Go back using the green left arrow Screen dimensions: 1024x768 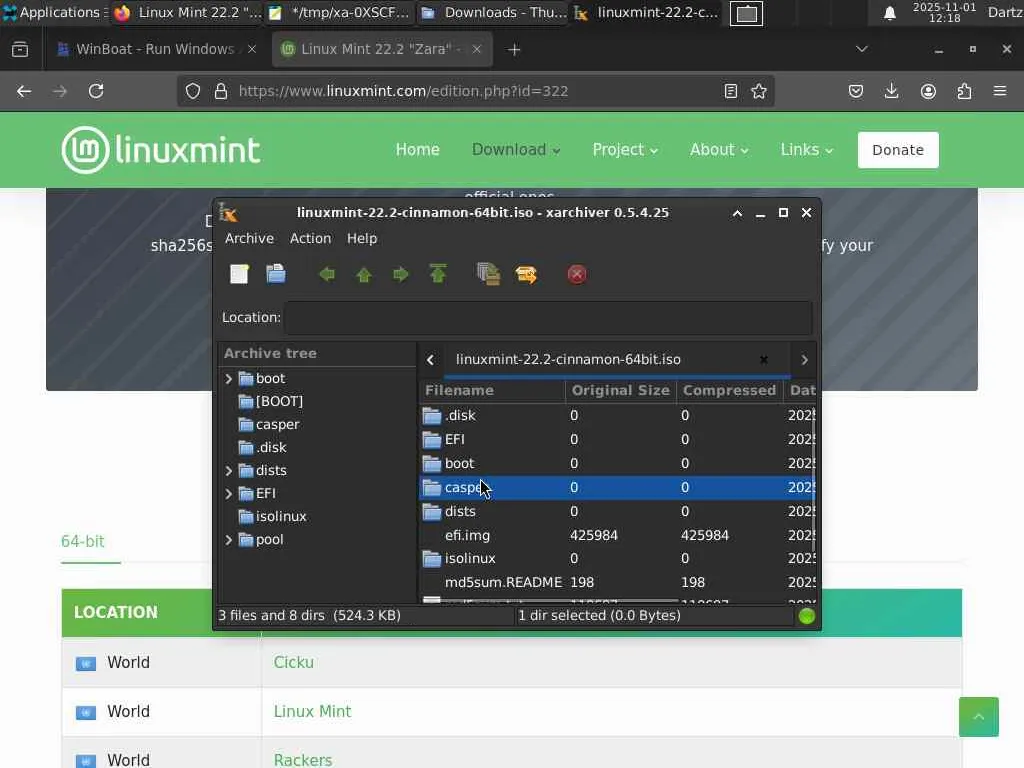coord(327,274)
